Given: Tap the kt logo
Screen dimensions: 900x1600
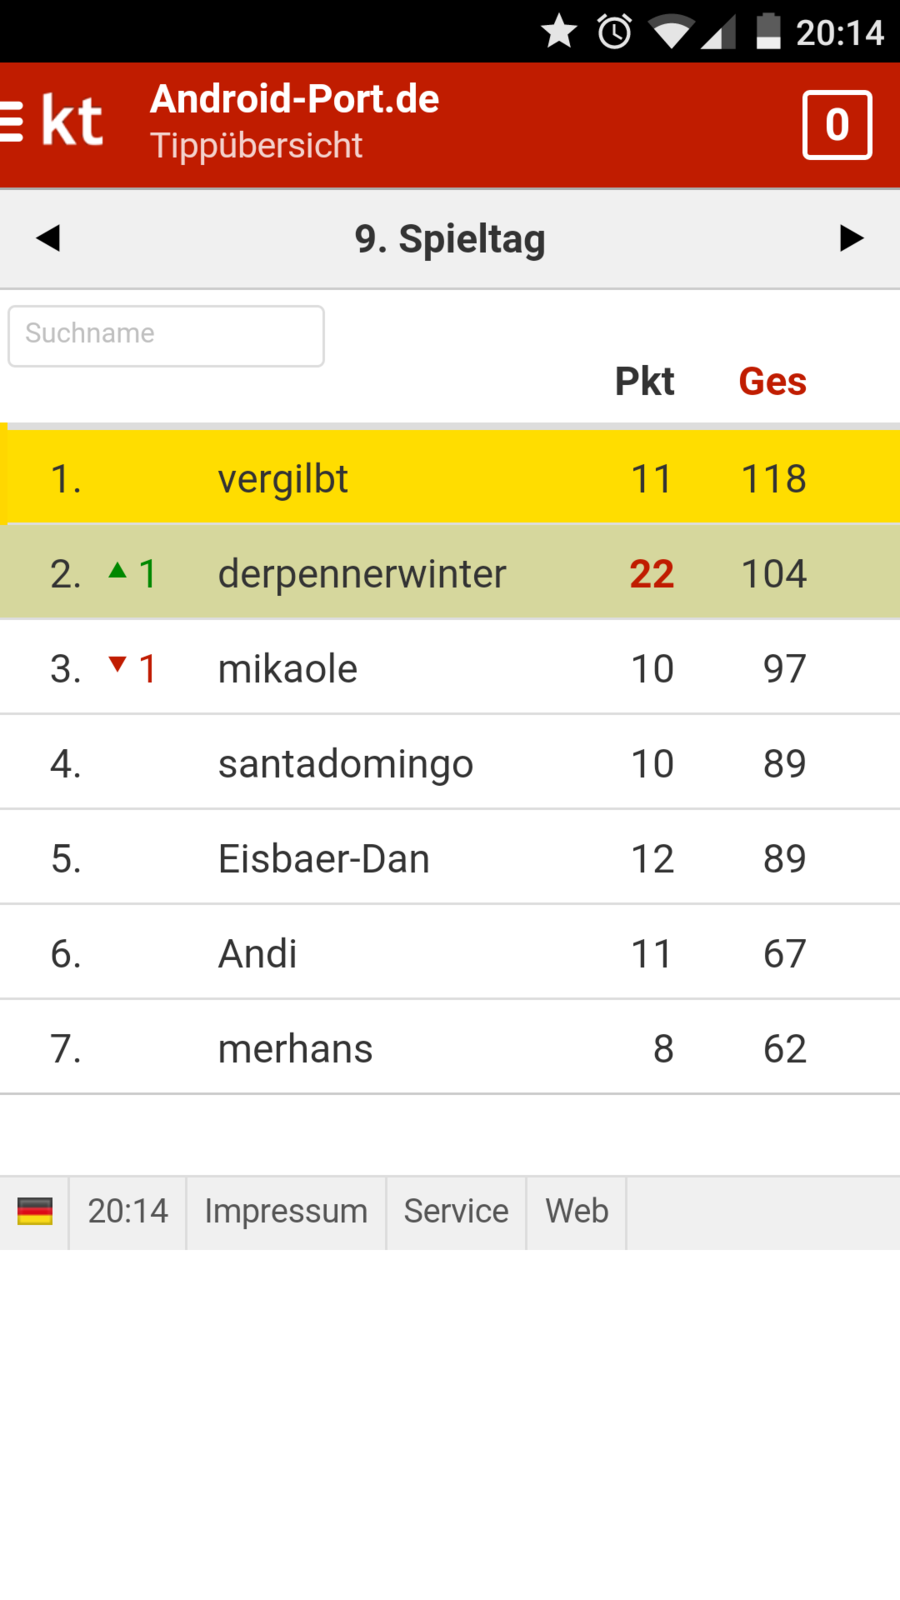Looking at the screenshot, I should (x=72, y=122).
